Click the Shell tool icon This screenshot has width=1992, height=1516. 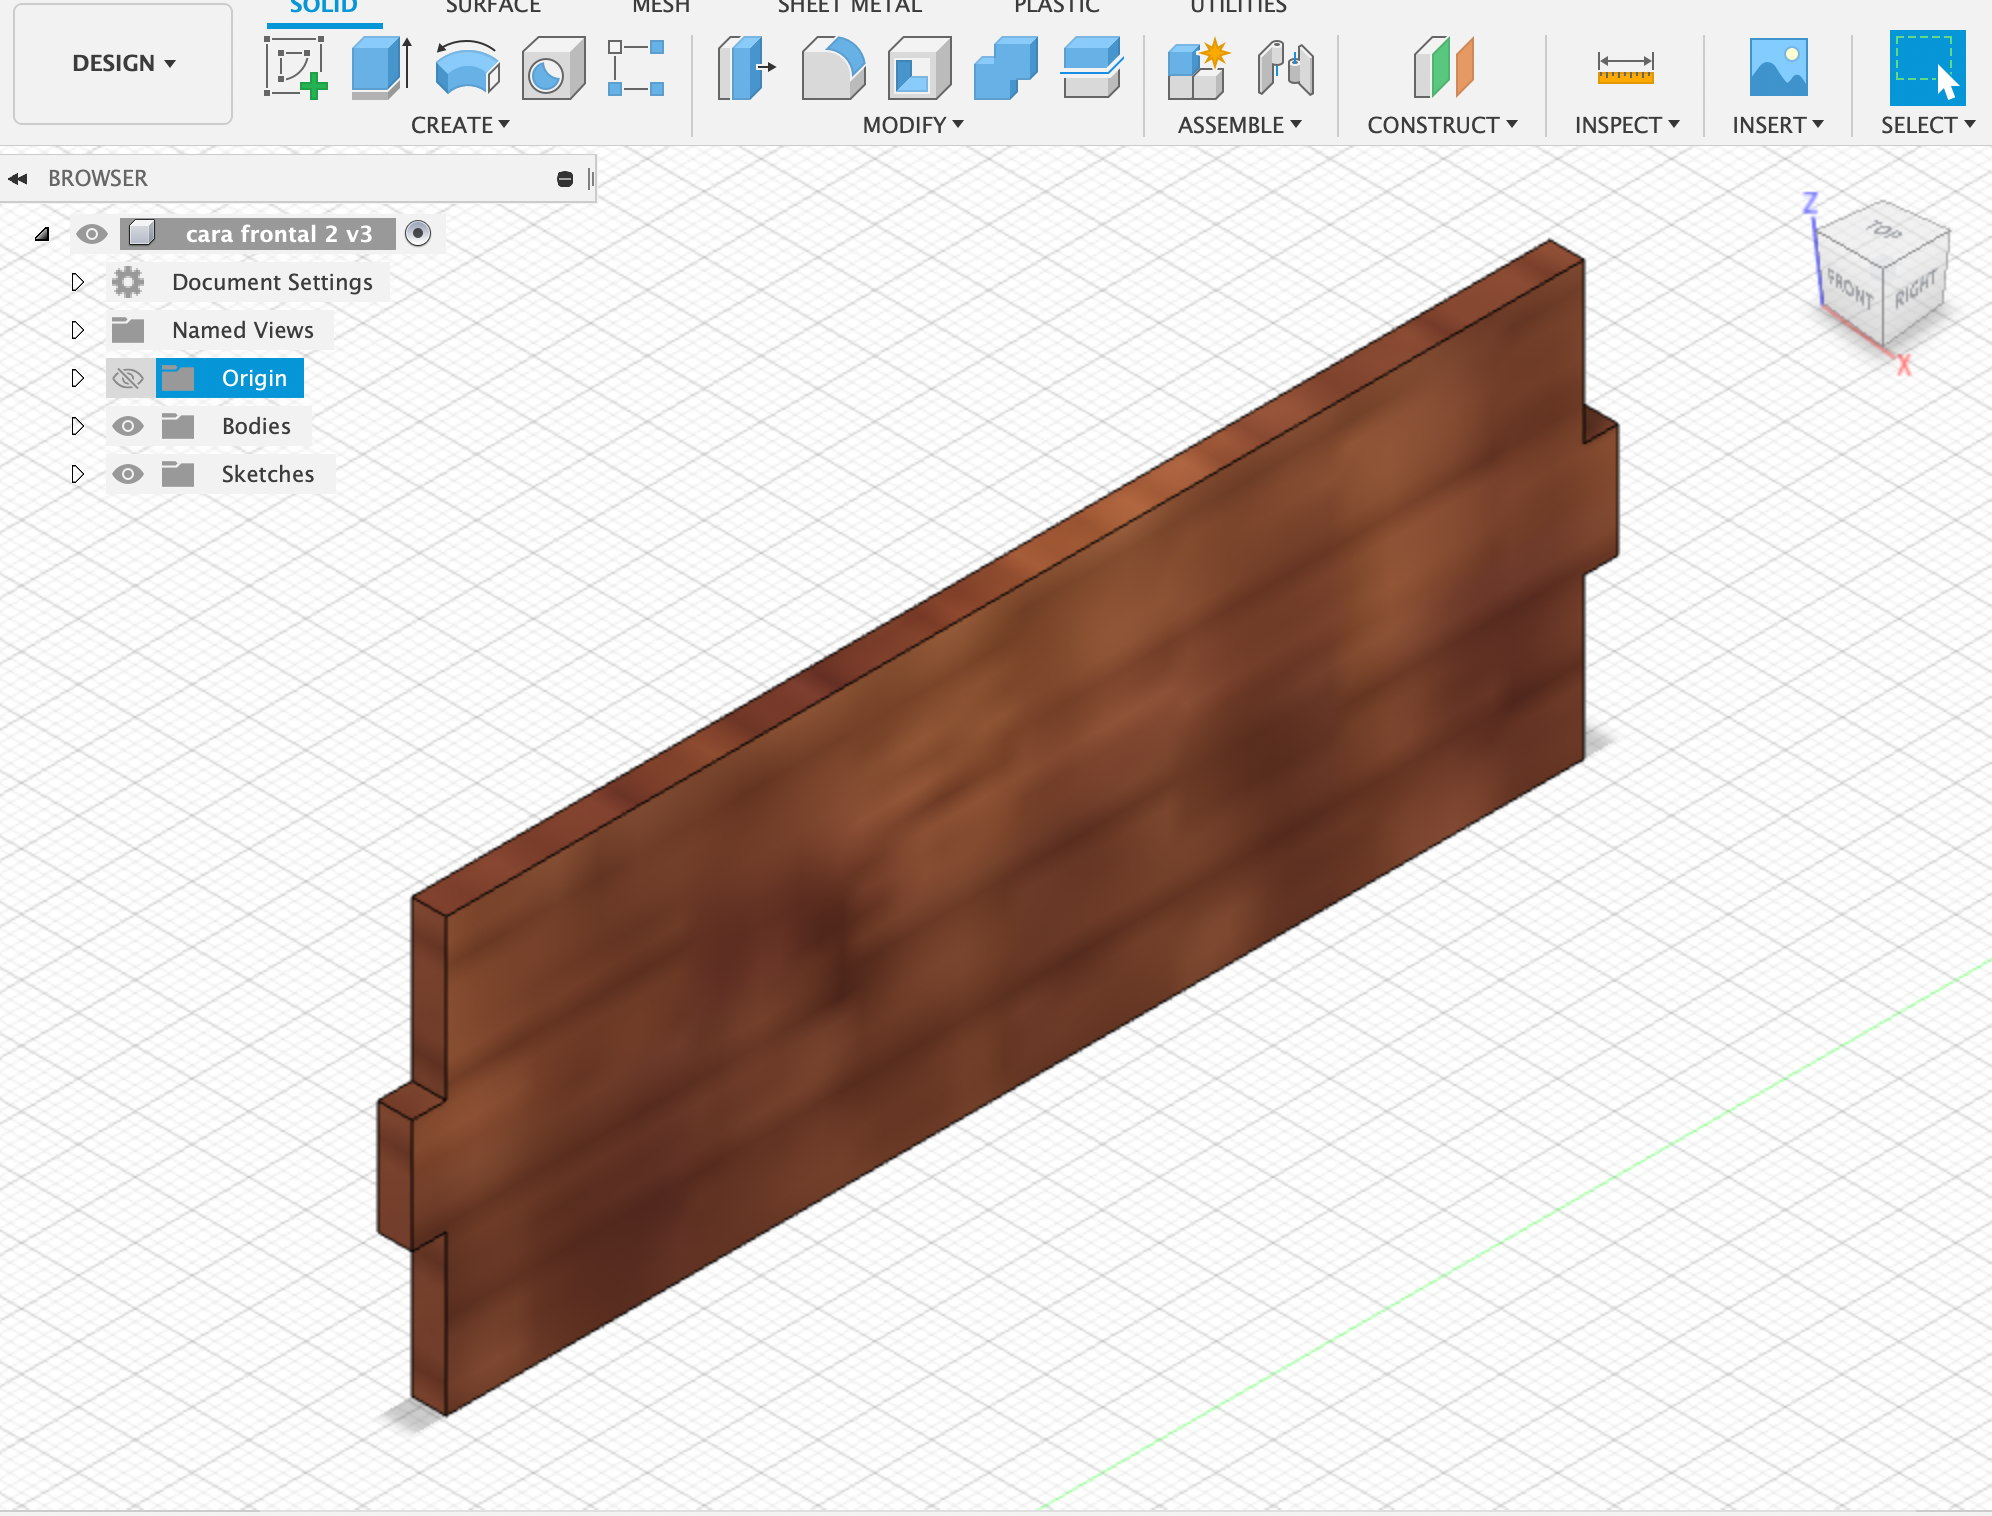(x=919, y=68)
